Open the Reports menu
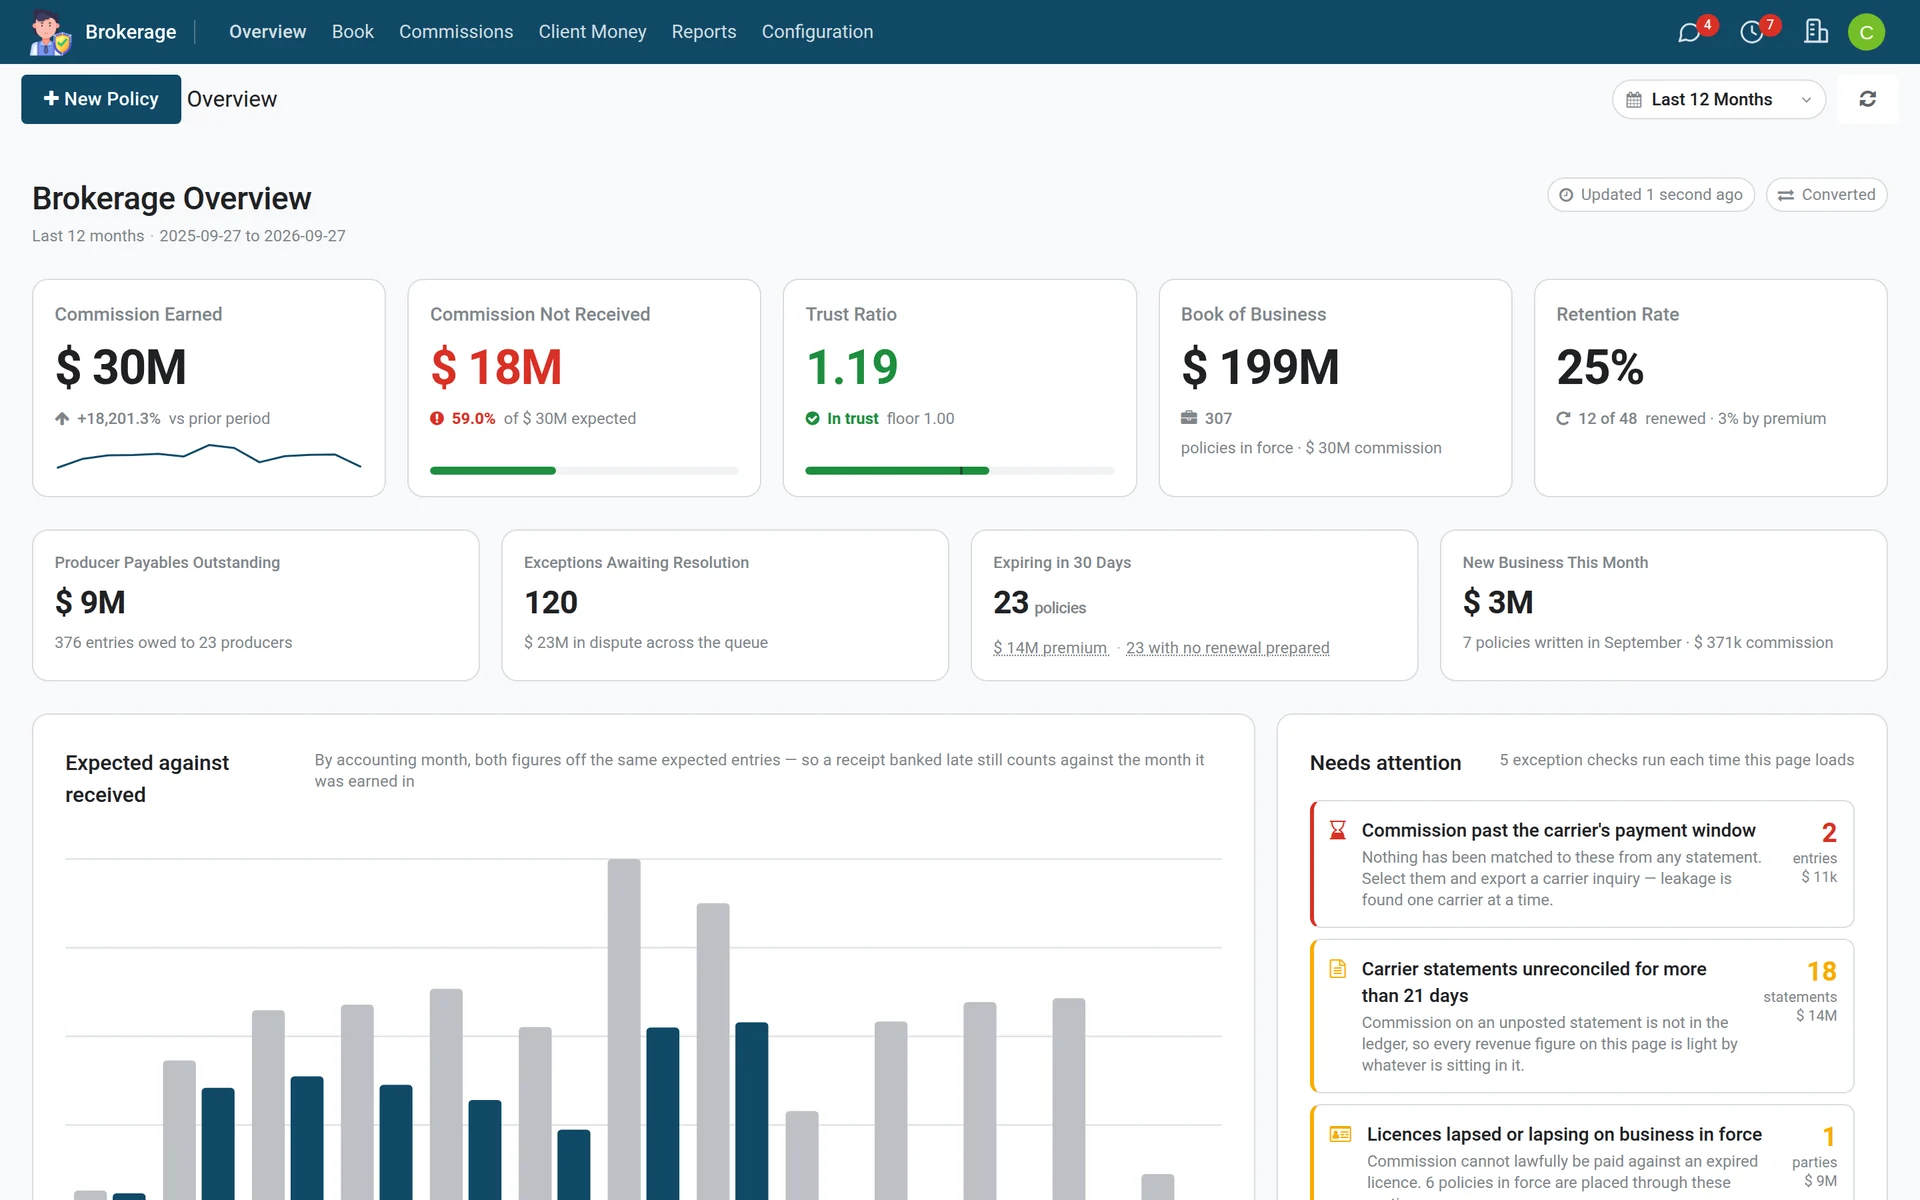Image resolution: width=1920 pixels, height=1200 pixels. coord(704,32)
